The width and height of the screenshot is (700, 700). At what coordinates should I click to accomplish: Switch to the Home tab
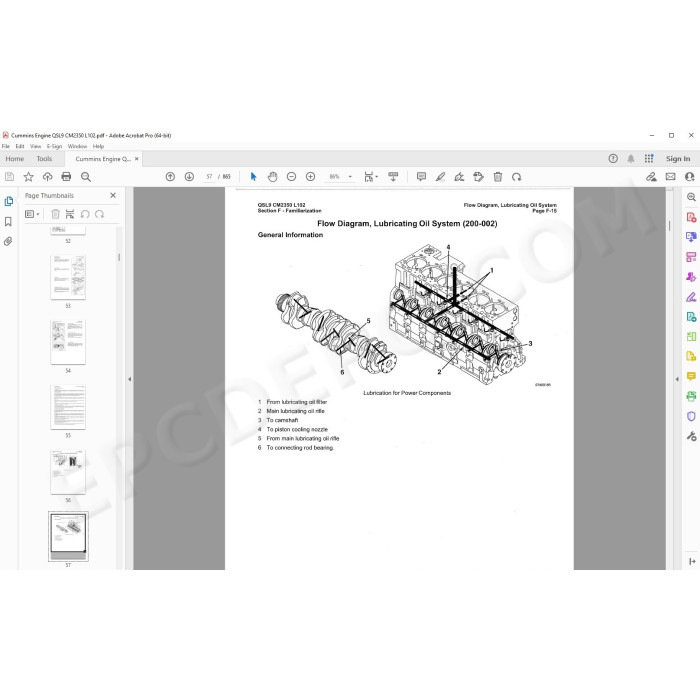point(15,159)
